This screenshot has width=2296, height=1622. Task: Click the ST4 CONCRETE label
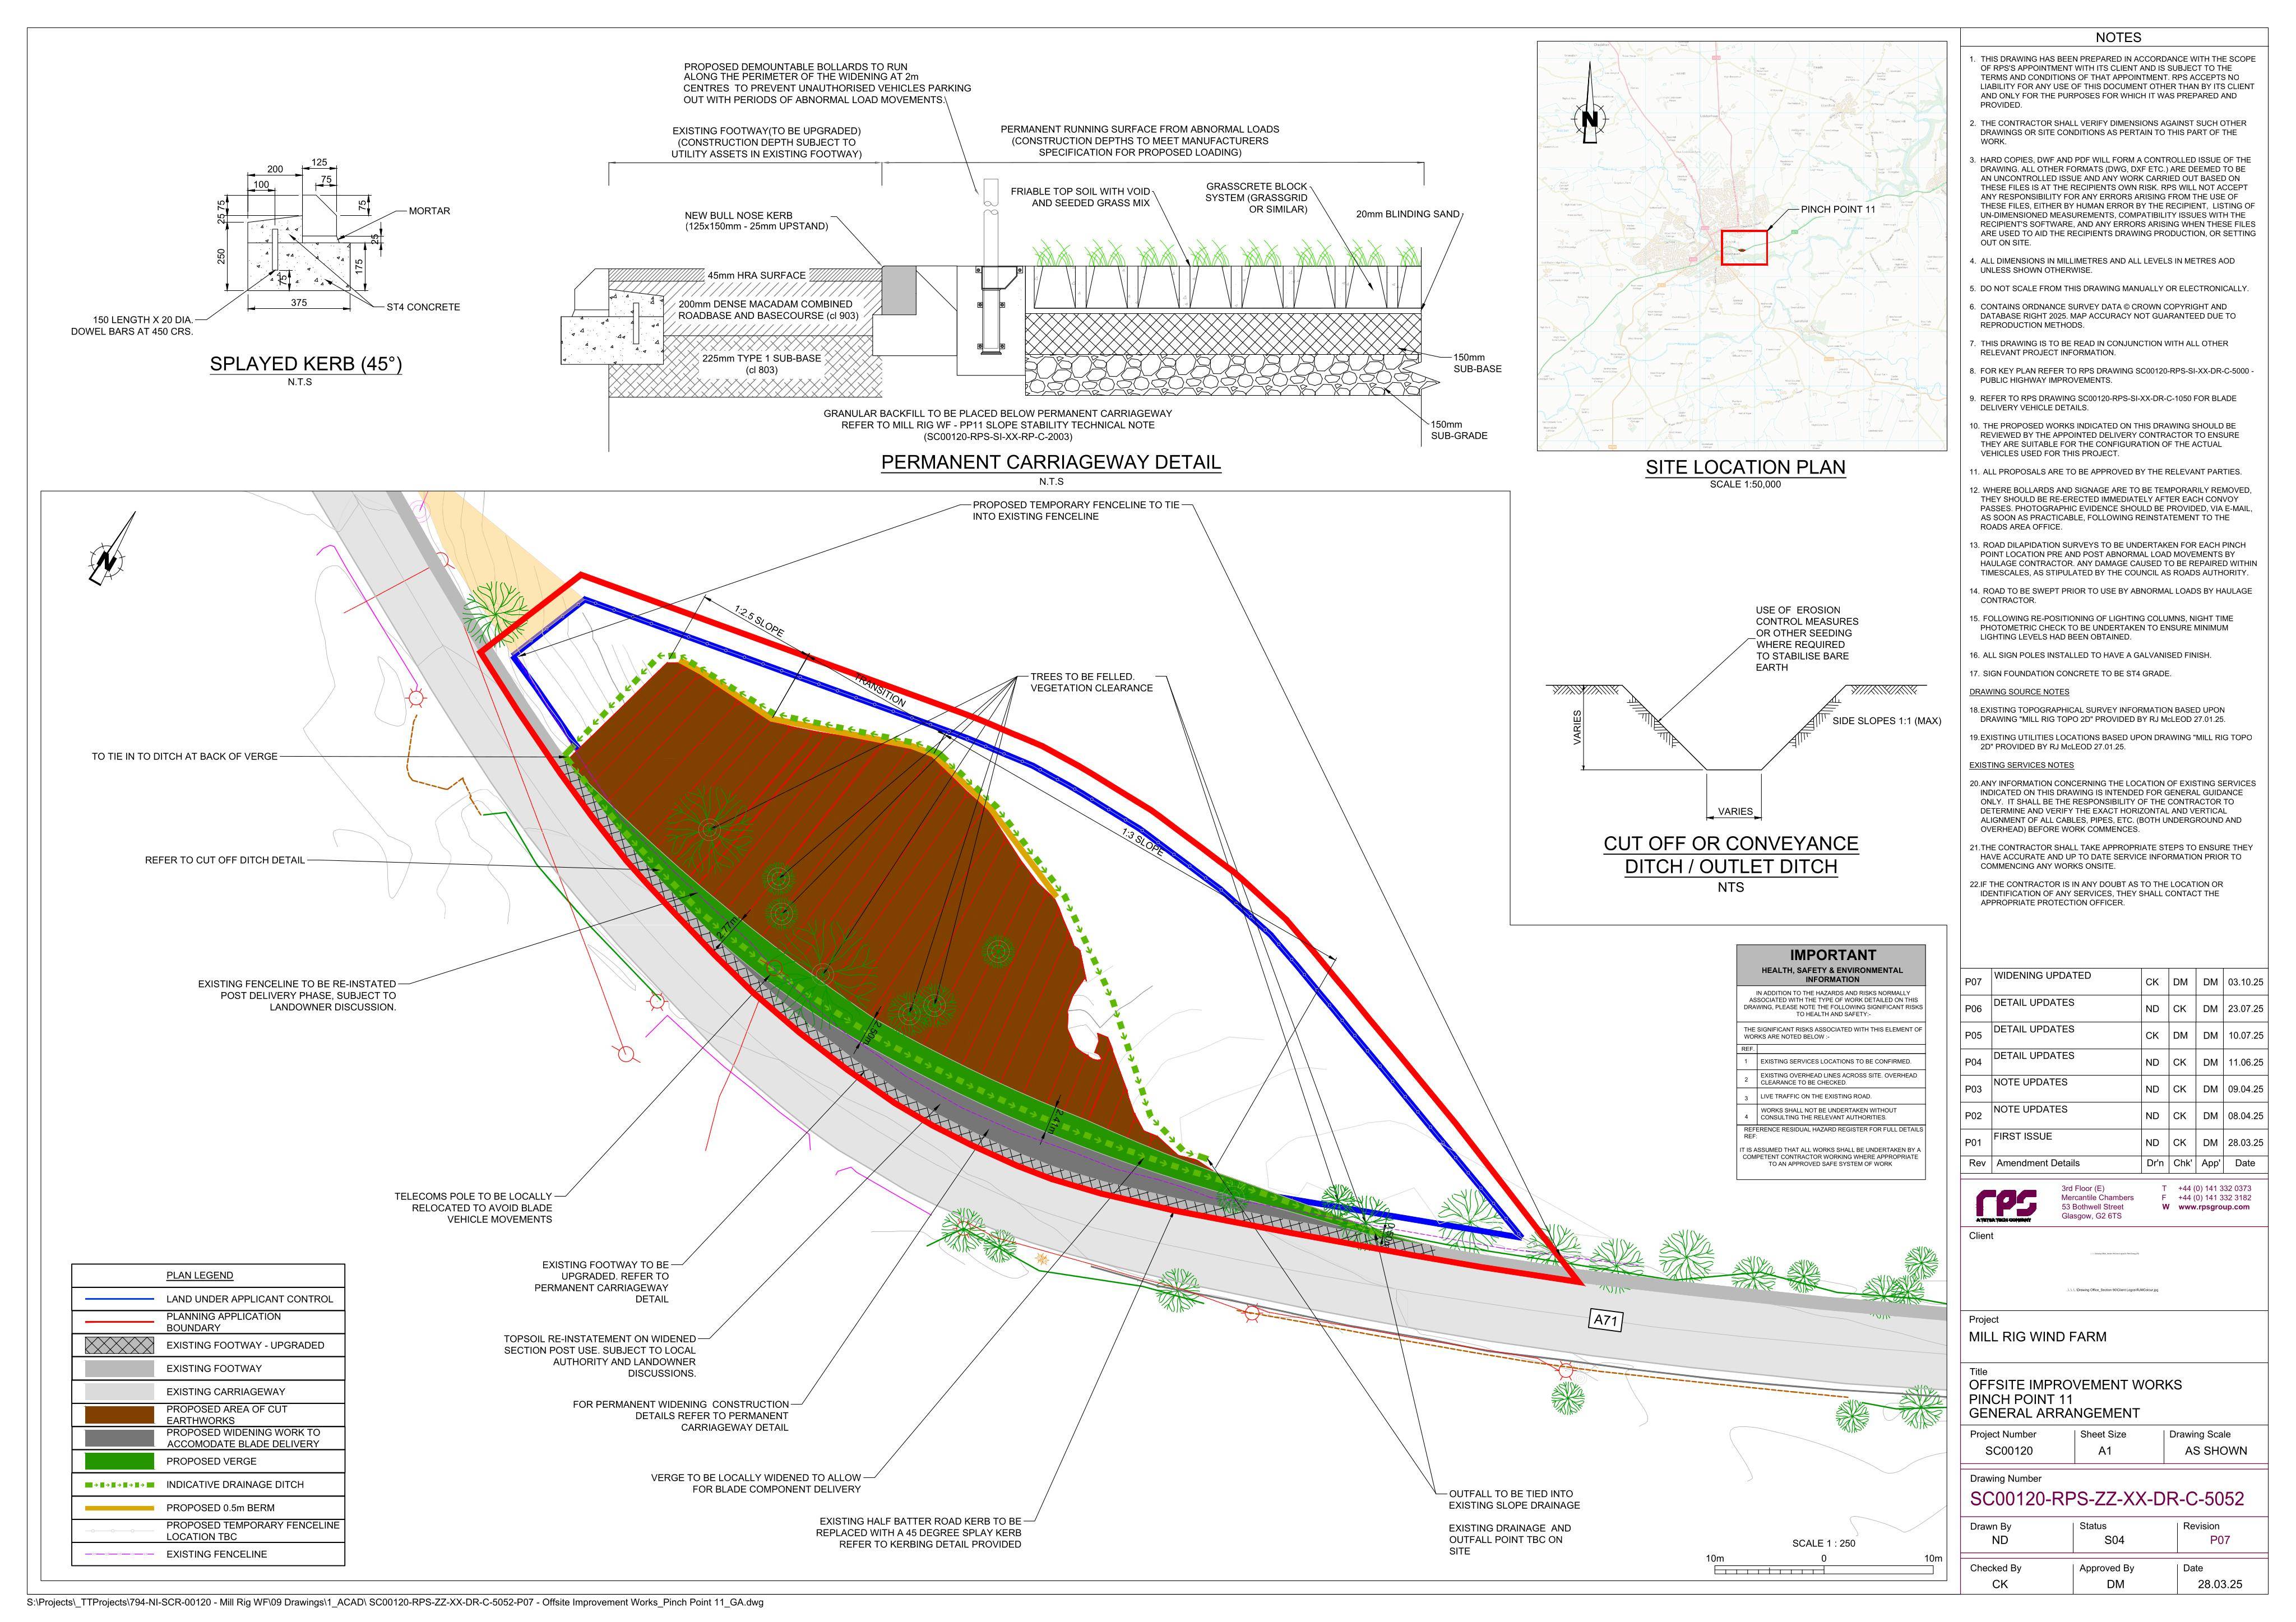[x=423, y=307]
